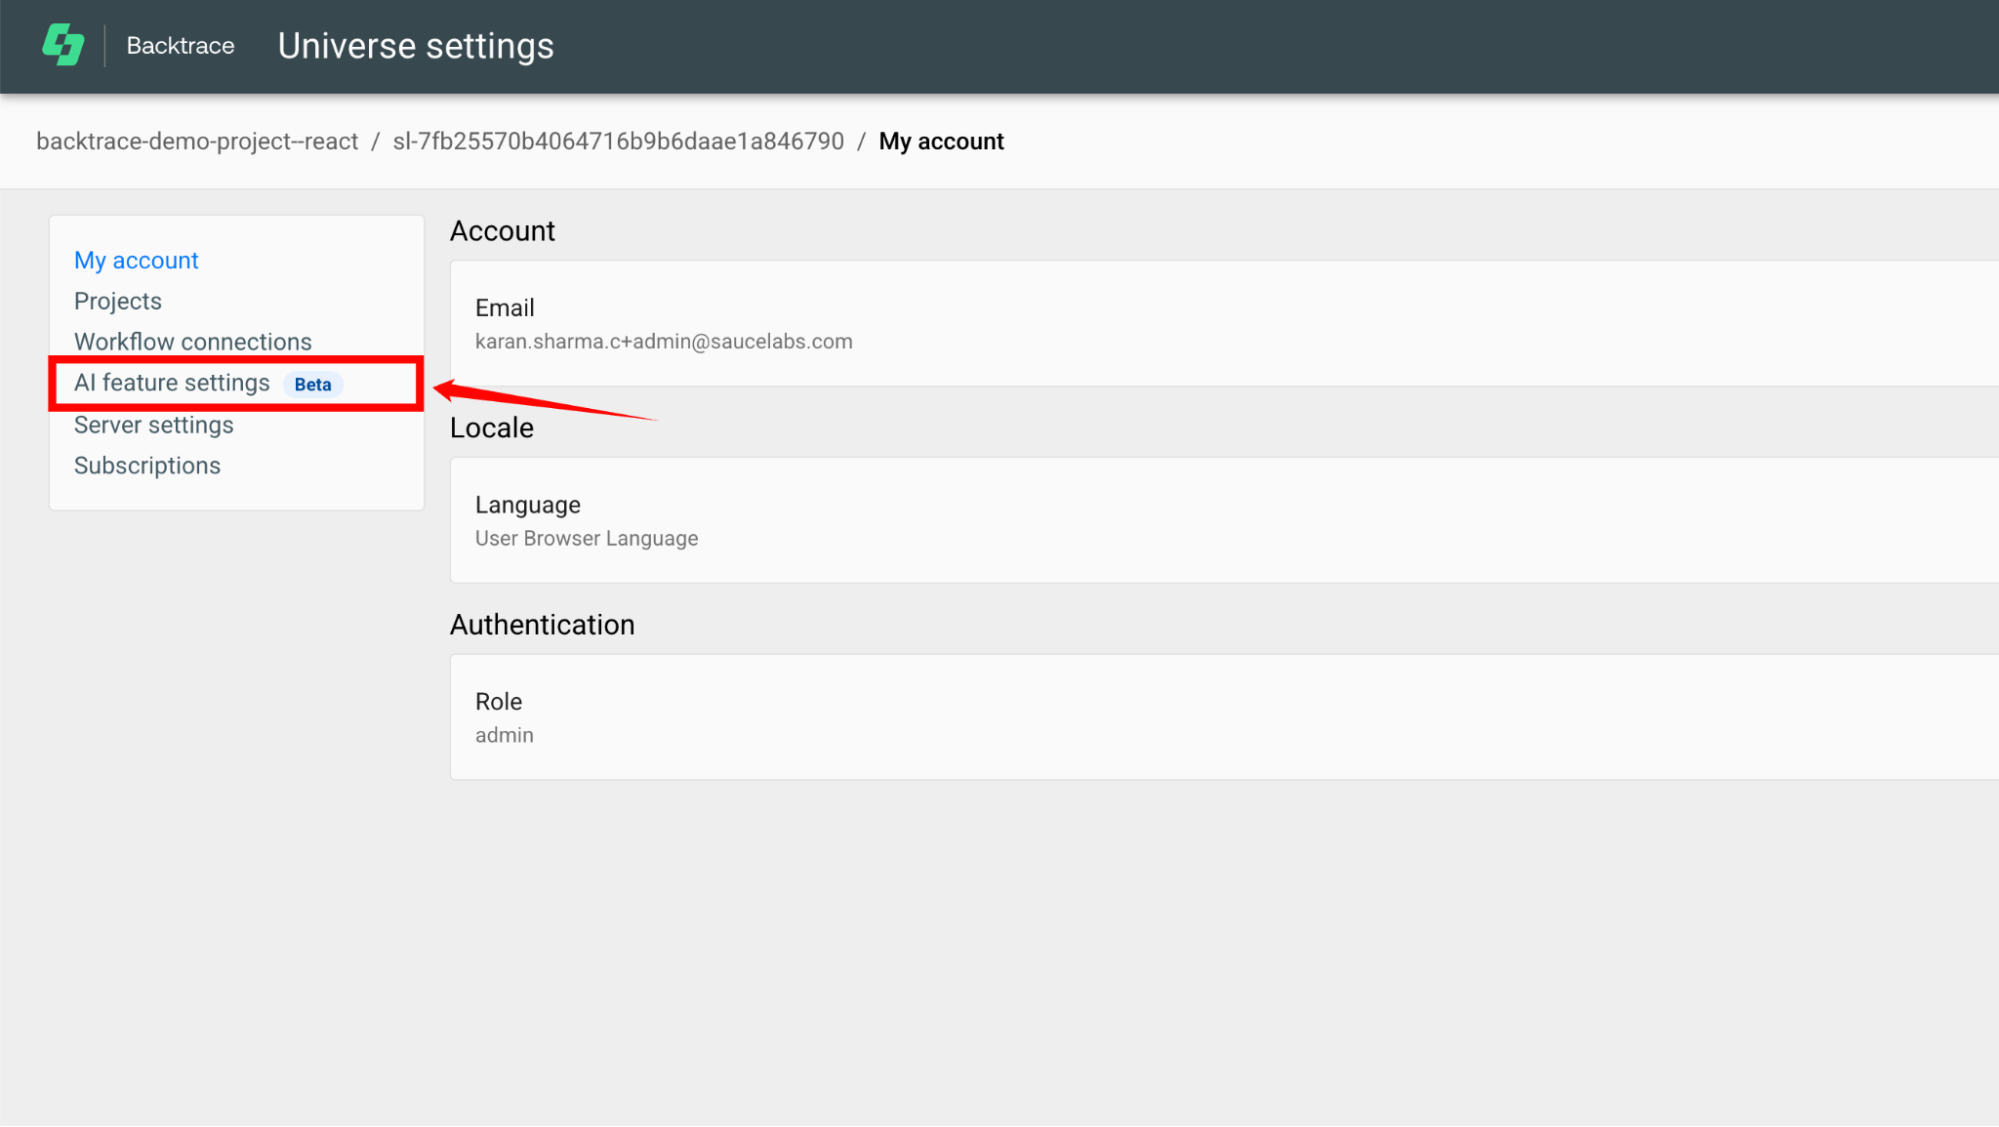This screenshot has height=1127, width=1999.
Task: Click the Beta badge beside AI feature settings
Action: tap(313, 384)
